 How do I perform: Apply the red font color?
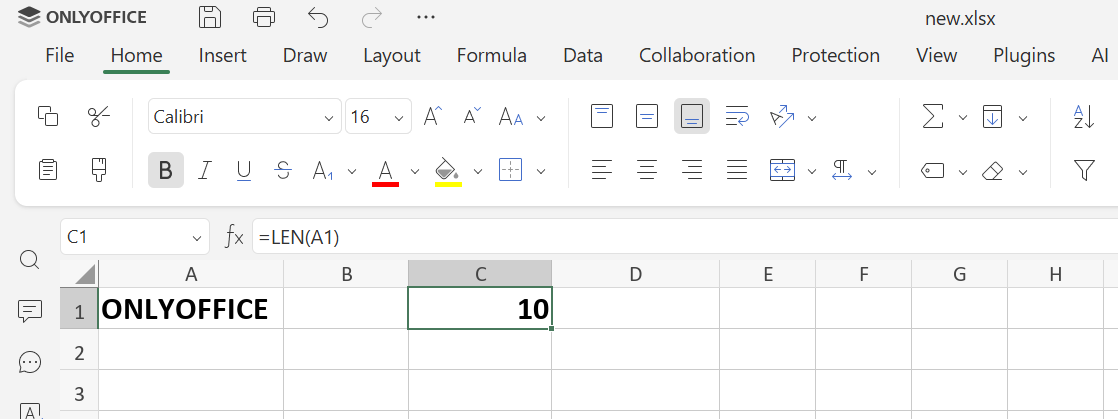point(385,172)
